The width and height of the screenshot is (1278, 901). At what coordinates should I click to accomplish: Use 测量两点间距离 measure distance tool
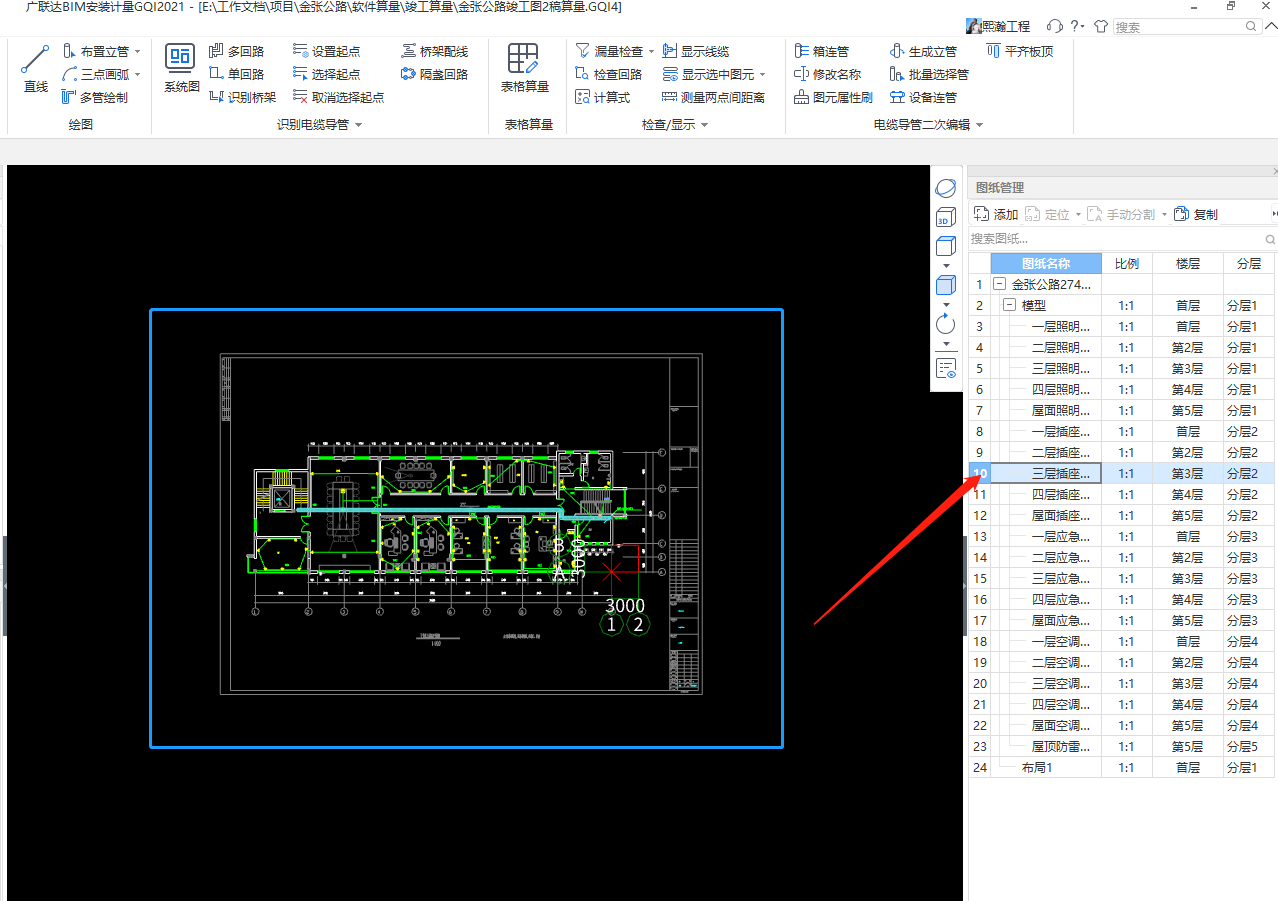click(x=714, y=97)
